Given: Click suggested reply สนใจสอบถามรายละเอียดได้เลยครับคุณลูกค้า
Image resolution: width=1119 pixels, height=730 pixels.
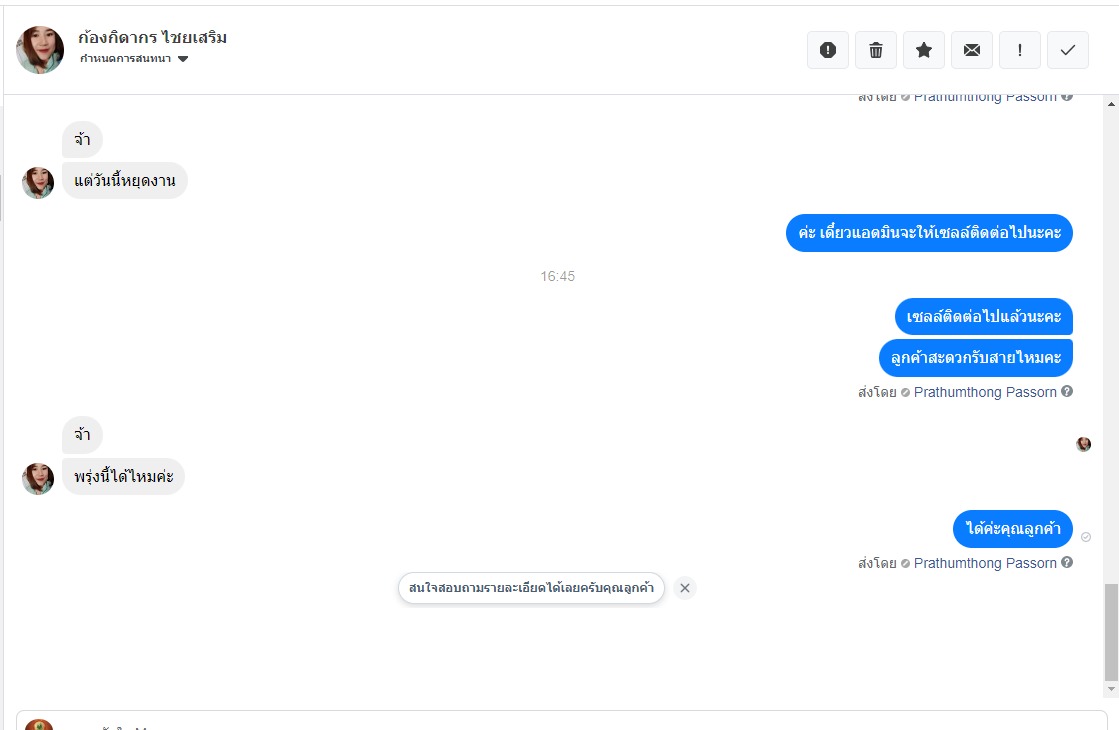Looking at the screenshot, I should tap(531, 588).
